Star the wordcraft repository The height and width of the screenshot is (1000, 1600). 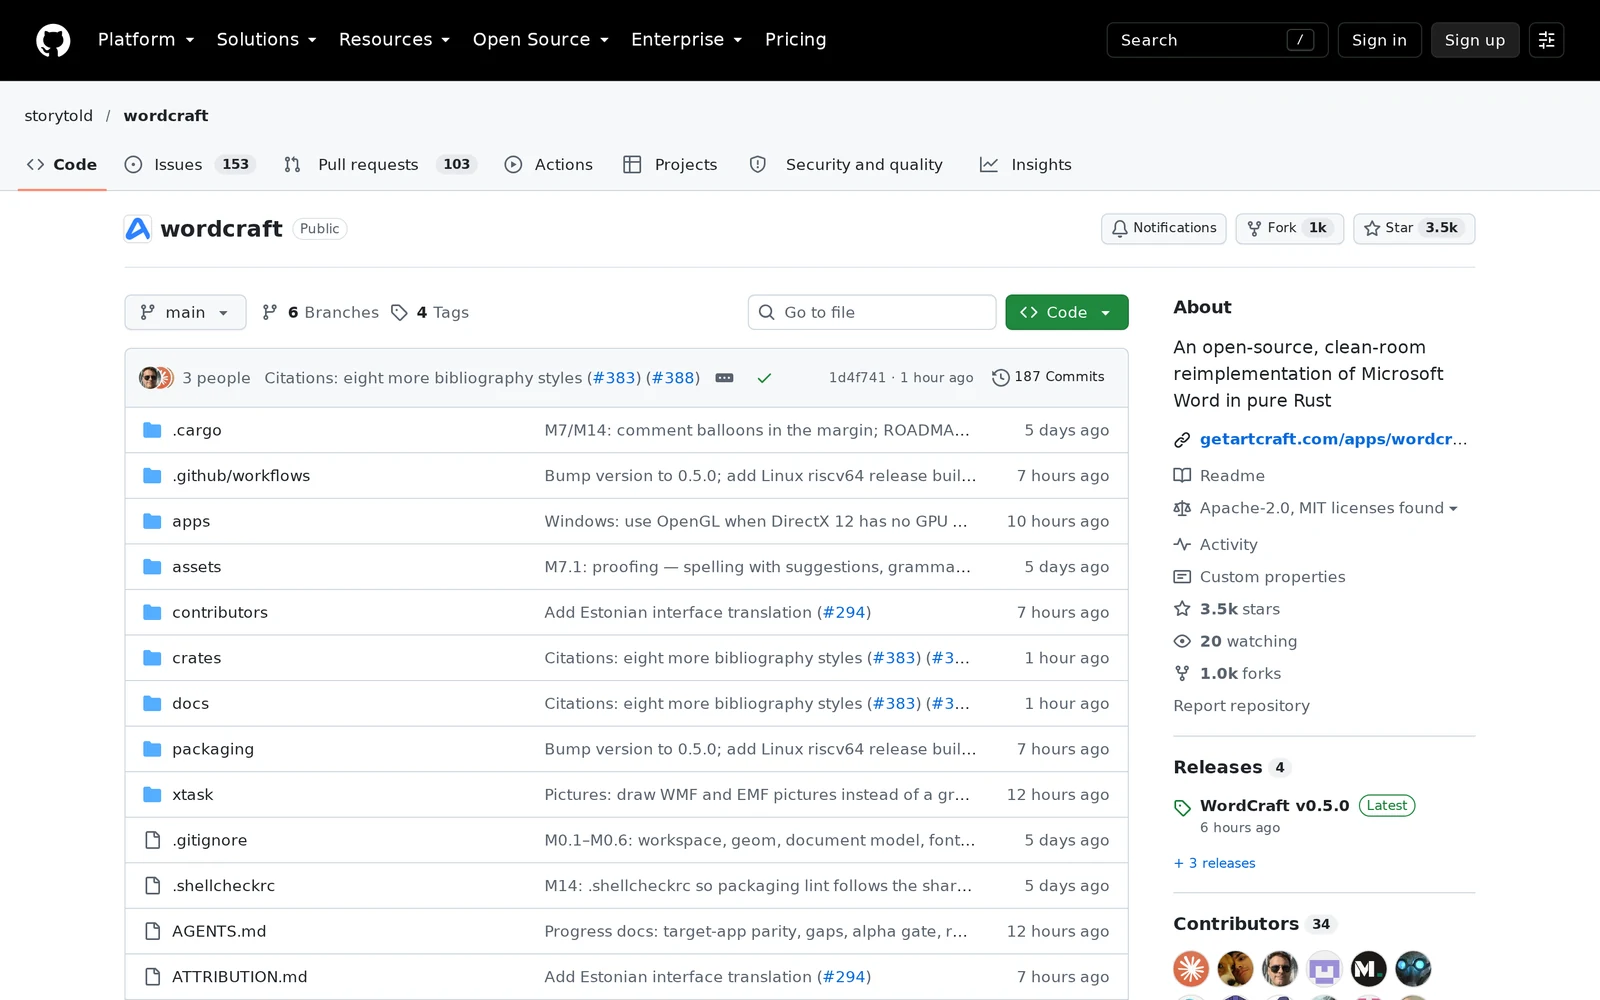coord(1414,228)
